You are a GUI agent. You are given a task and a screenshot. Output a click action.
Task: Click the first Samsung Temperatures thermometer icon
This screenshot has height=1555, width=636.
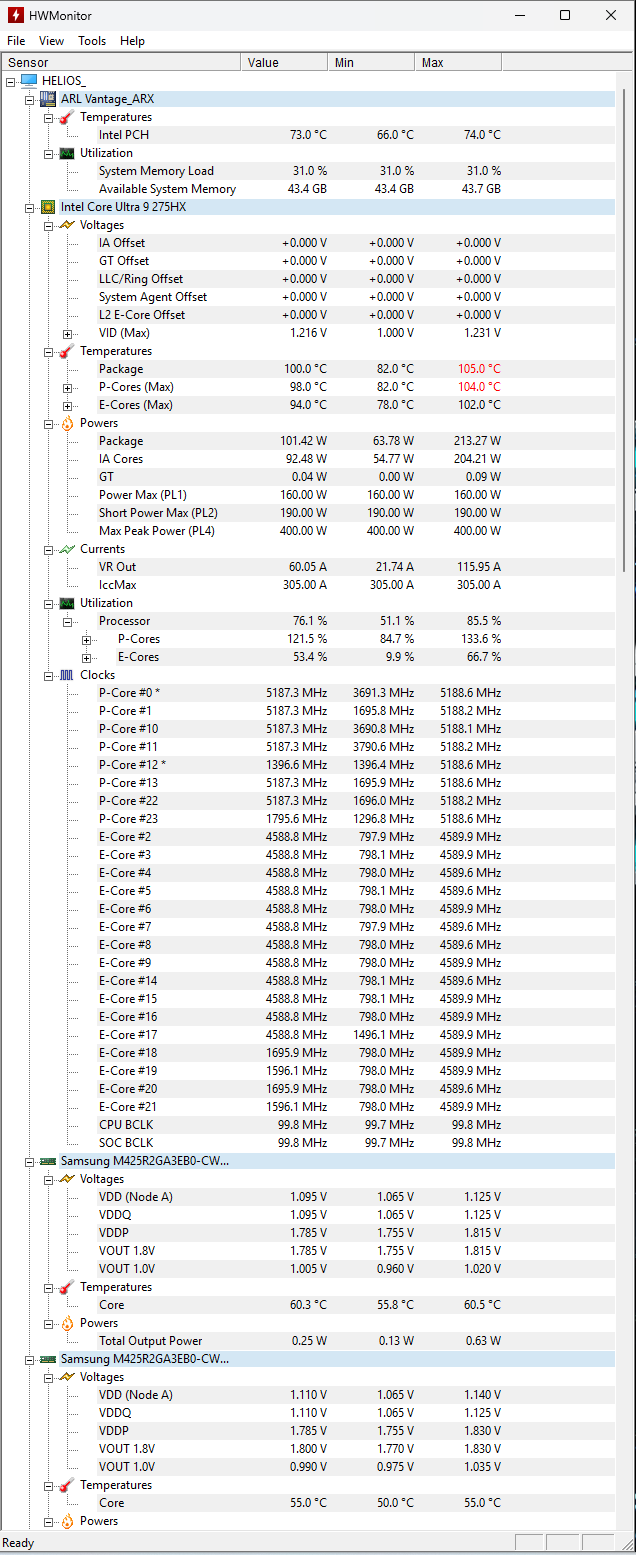tap(66, 1287)
